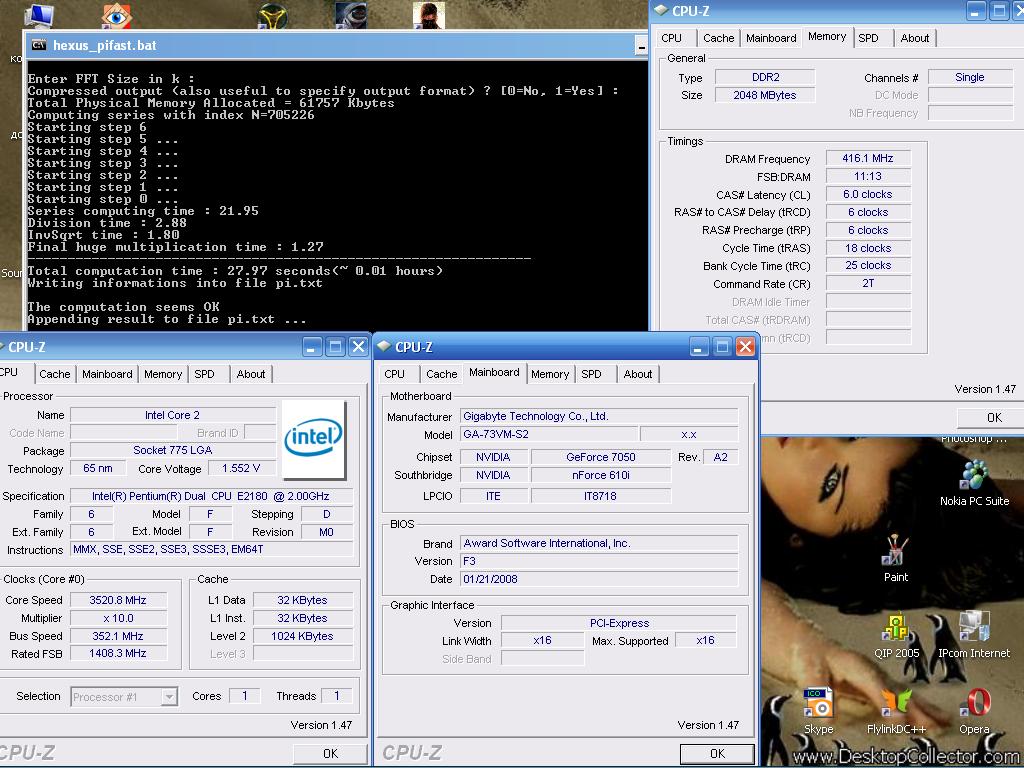
Task: Minimize the hexus_pifast.bat console window
Action: 640,46
